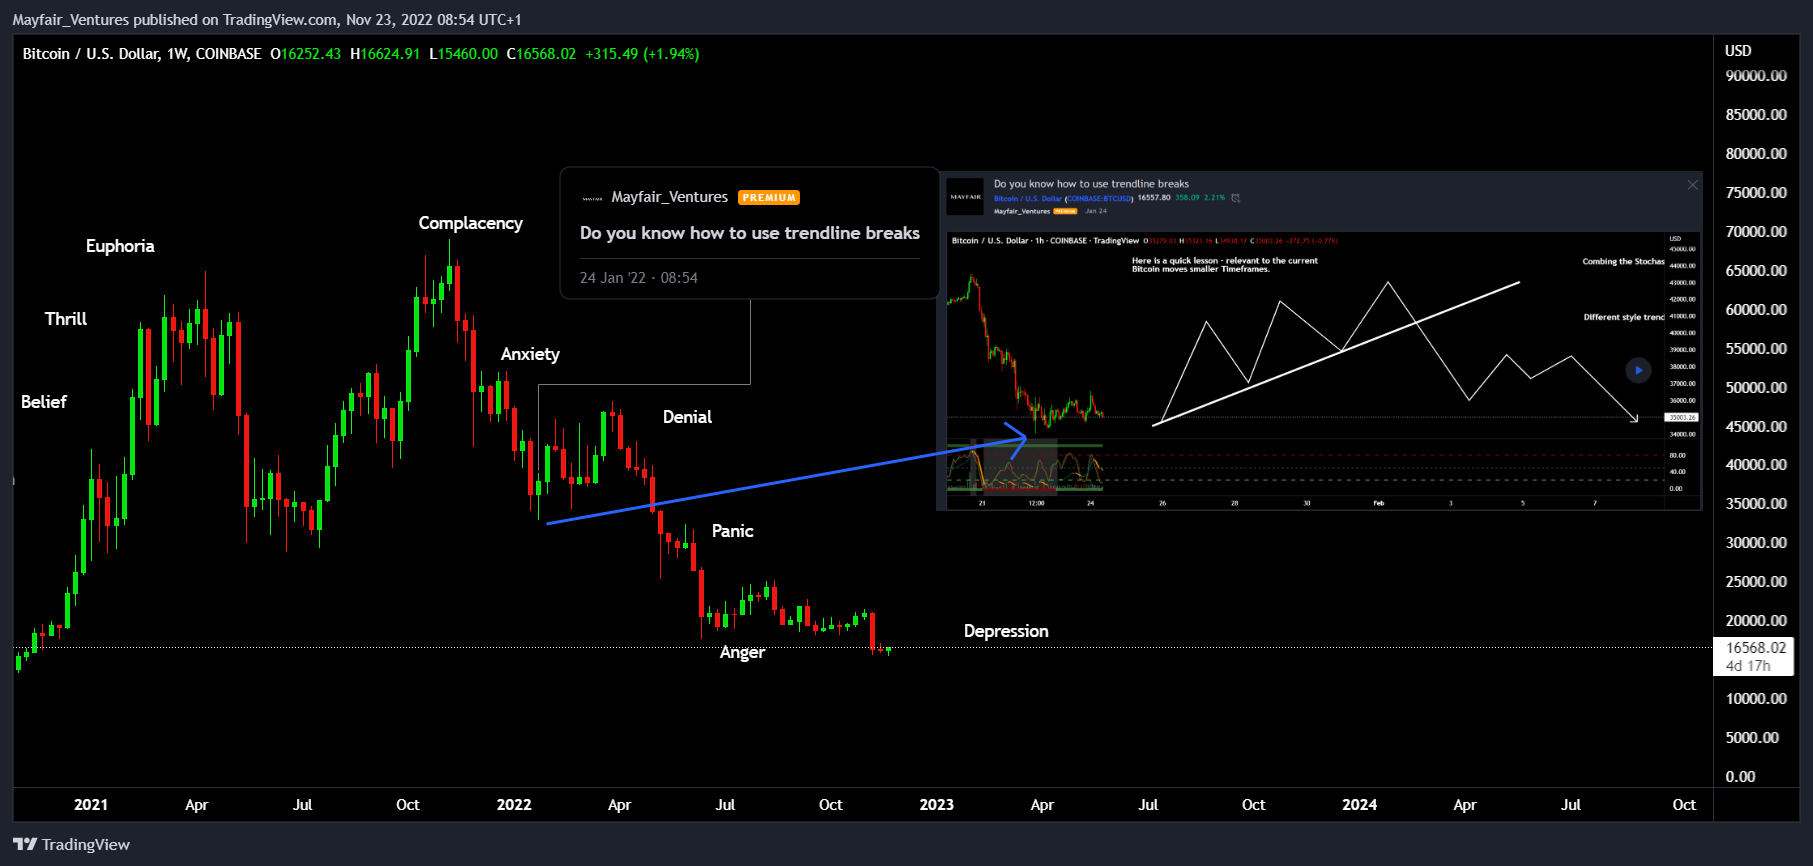Click the open value O16252.43
This screenshot has width=1813, height=866.
pos(305,54)
